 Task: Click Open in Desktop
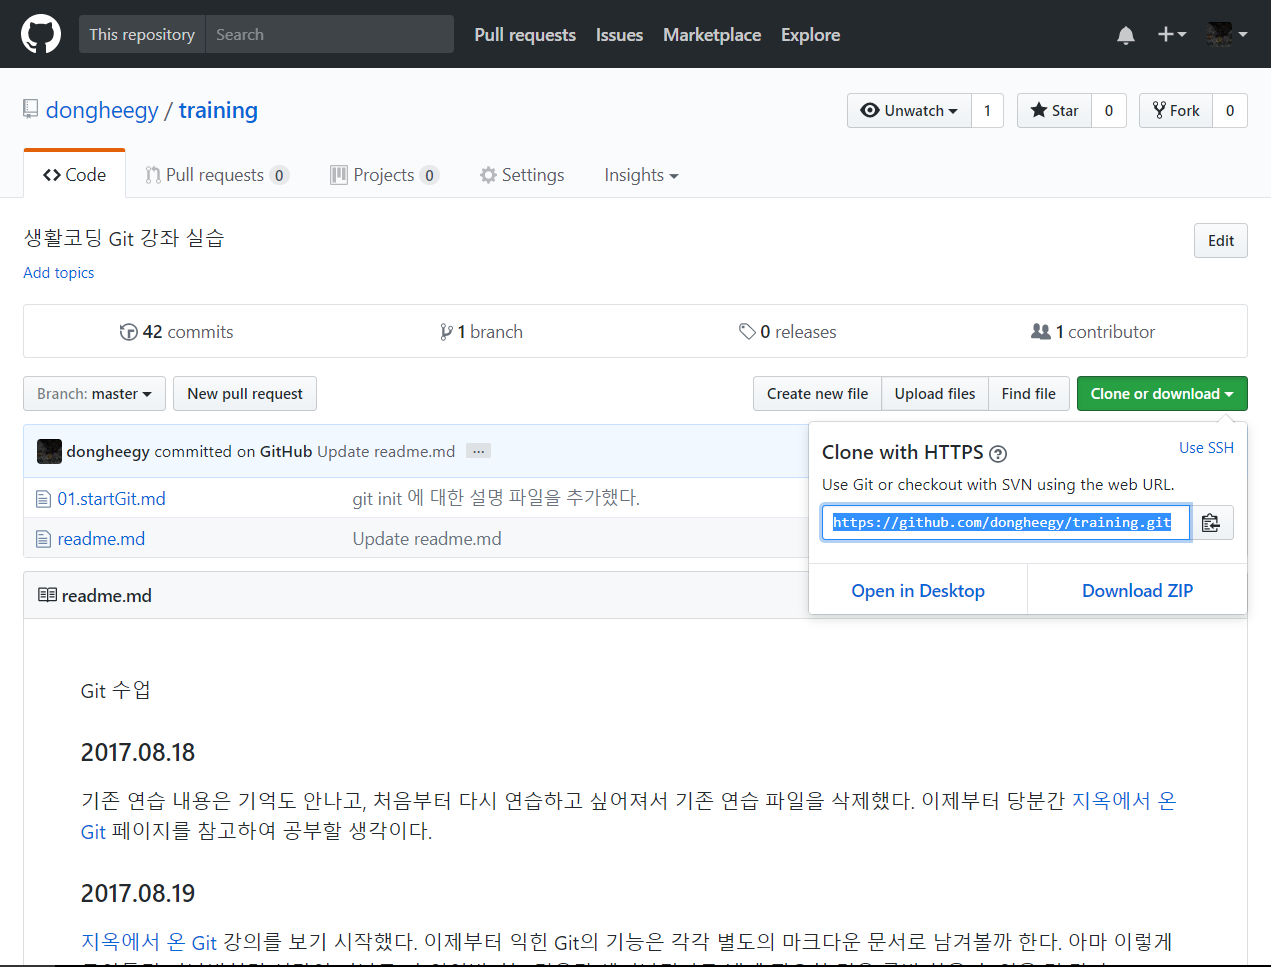918,590
